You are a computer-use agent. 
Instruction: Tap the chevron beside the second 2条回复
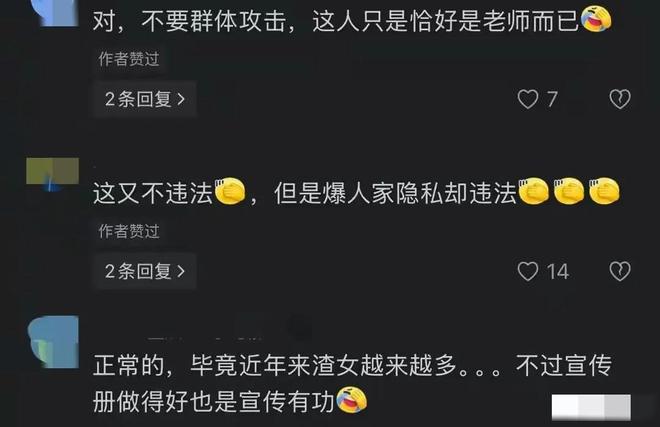[181, 271]
